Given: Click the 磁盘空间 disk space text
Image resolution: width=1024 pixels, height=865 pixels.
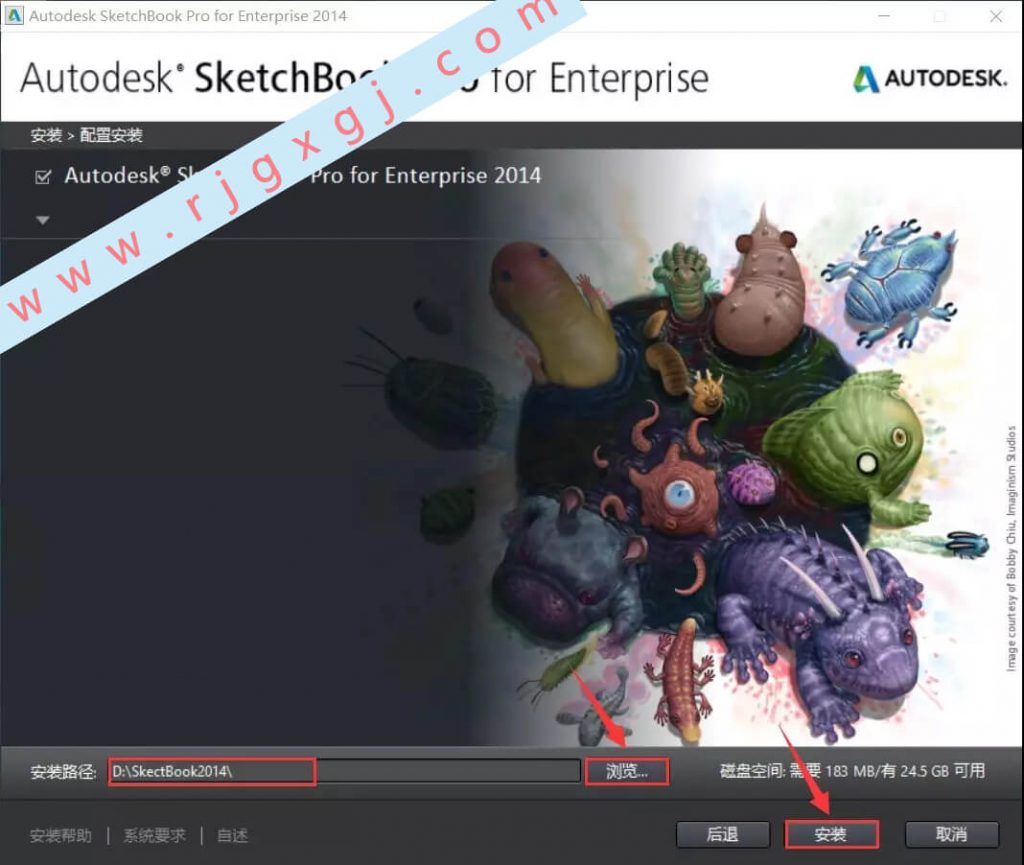Looking at the screenshot, I should tap(852, 771).
